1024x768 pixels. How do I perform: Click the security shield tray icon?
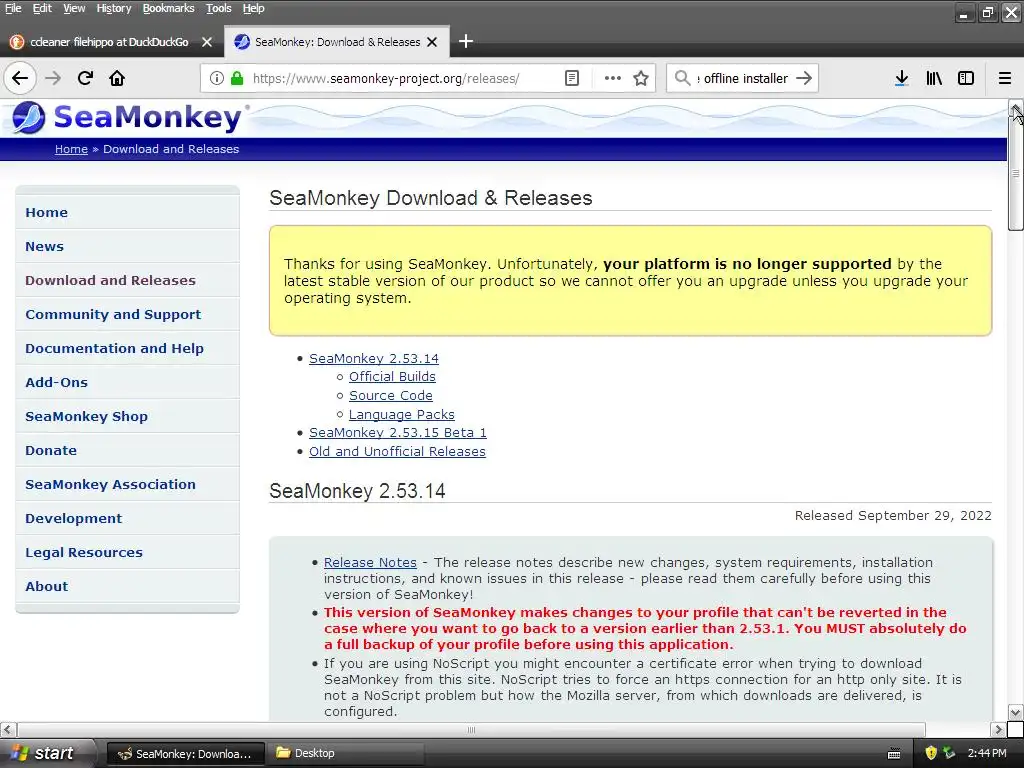click(x=931, y=753)
